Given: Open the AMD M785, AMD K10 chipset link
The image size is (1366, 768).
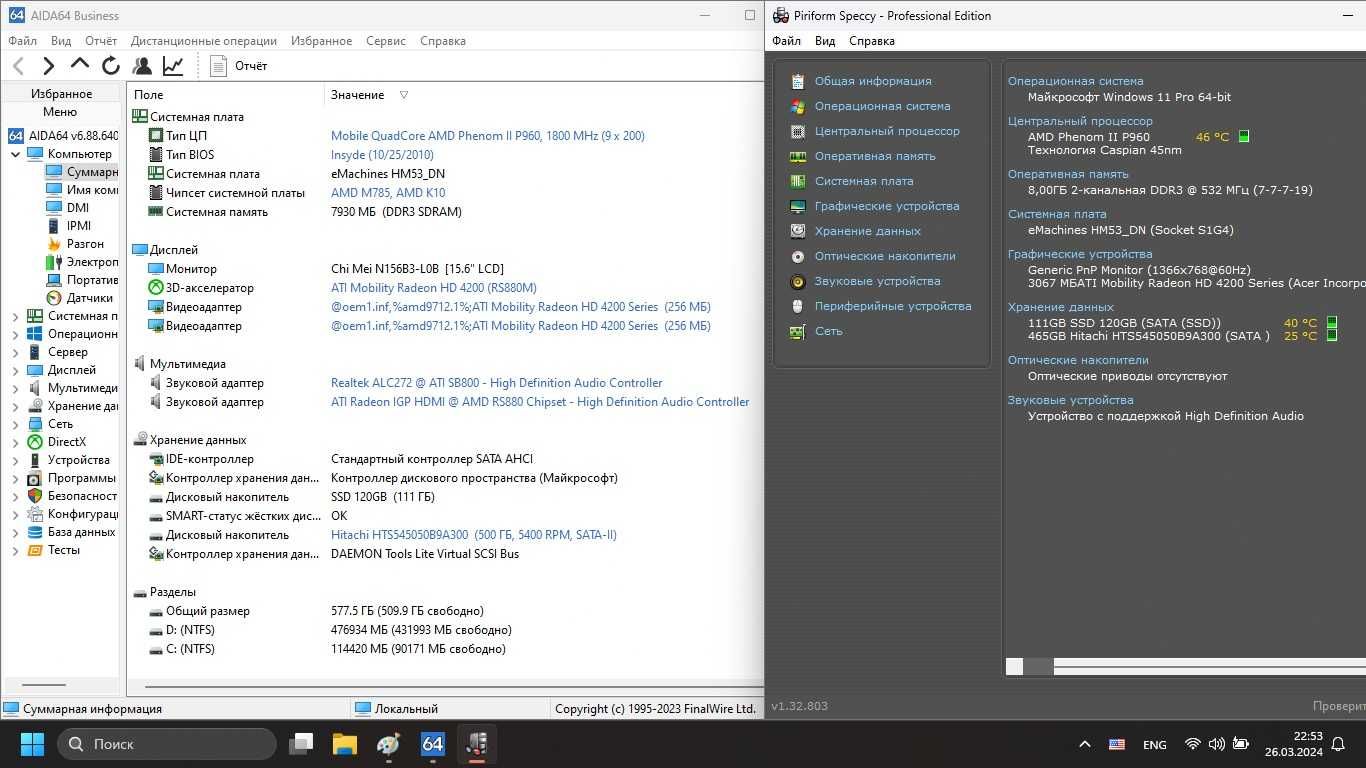Looking at the screenshot, I should (x=388, y=193).
